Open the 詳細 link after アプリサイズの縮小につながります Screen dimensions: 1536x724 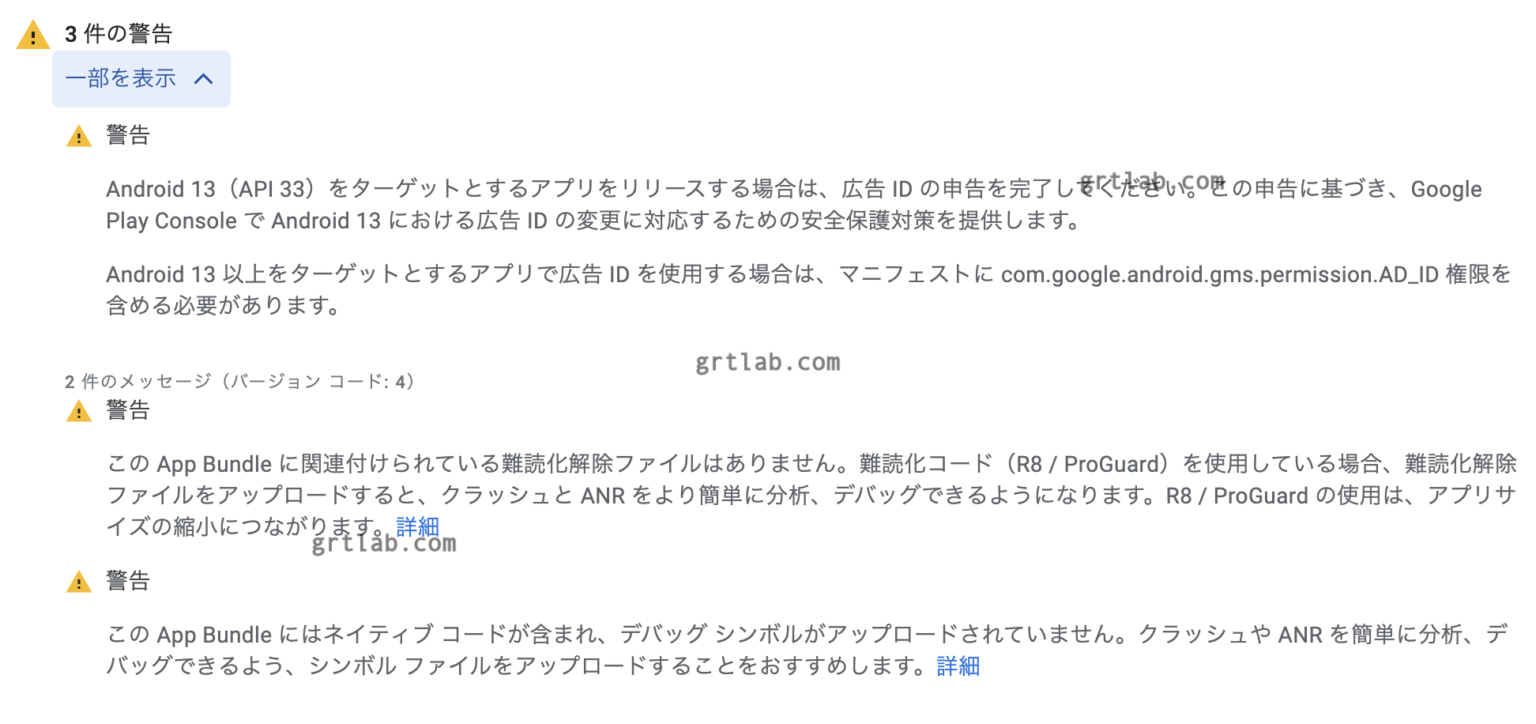(x=417, y=527)
